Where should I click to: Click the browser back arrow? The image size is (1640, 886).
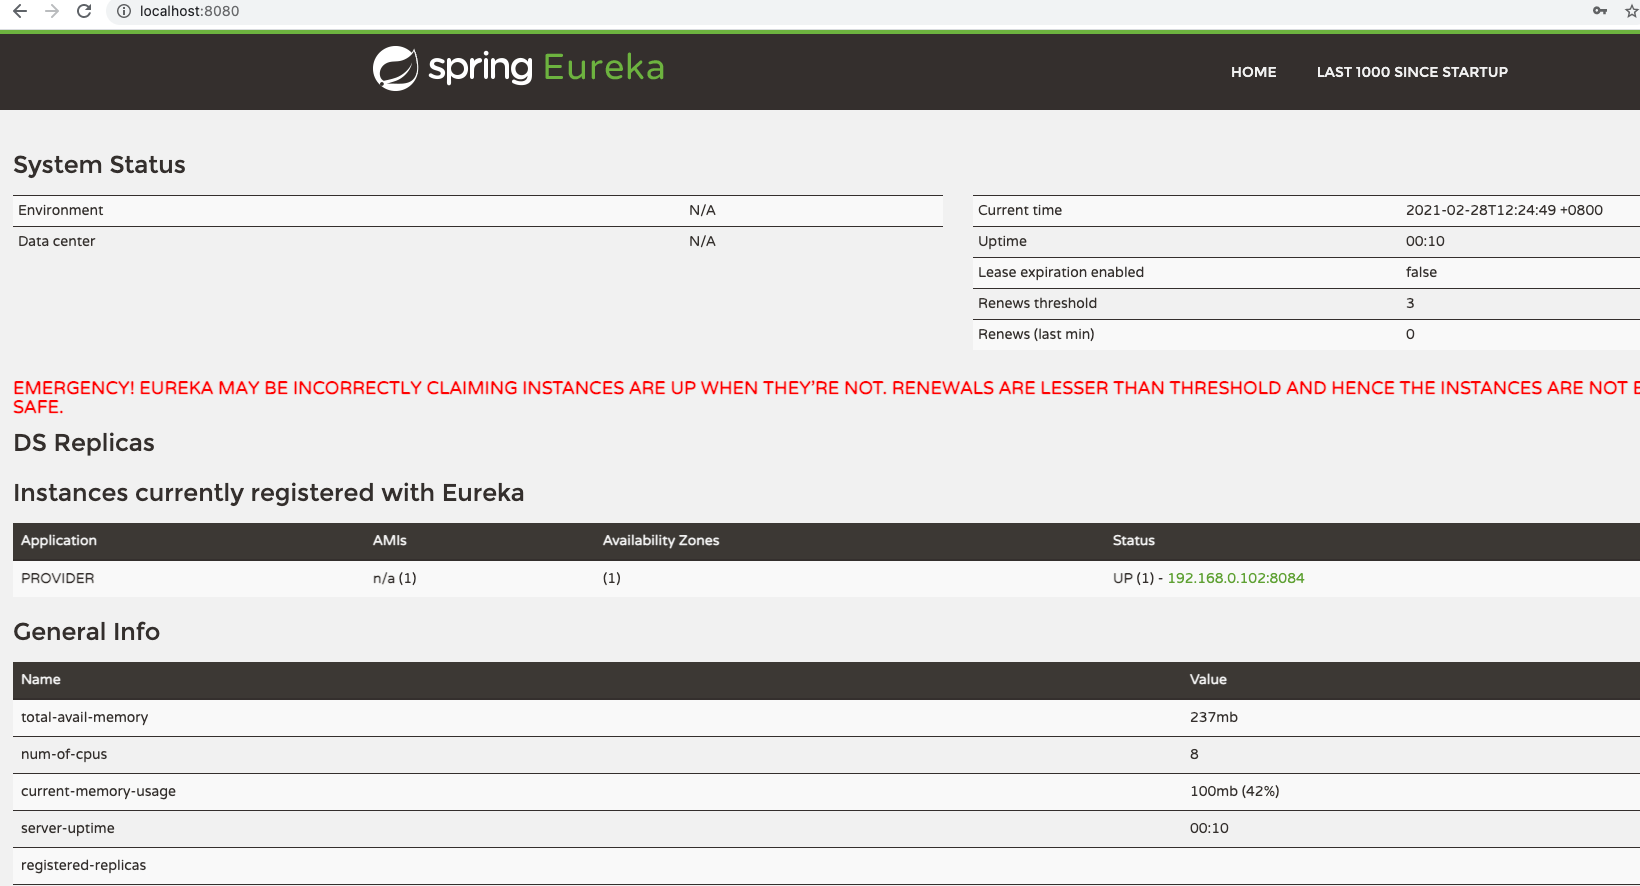(20, 11)
